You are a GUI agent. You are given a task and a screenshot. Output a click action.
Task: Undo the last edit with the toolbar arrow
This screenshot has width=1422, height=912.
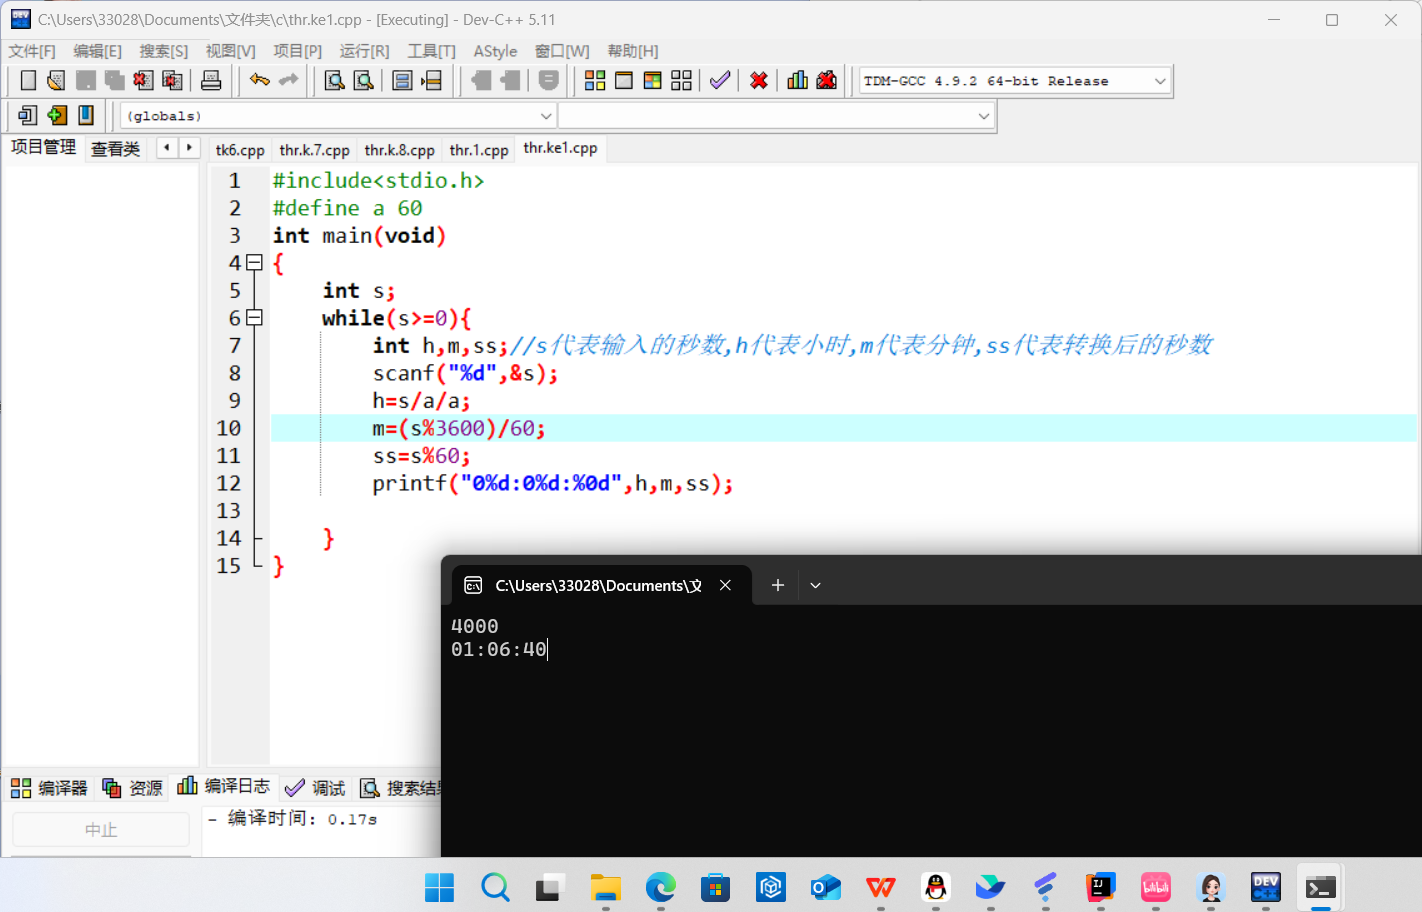coord(260,81)
